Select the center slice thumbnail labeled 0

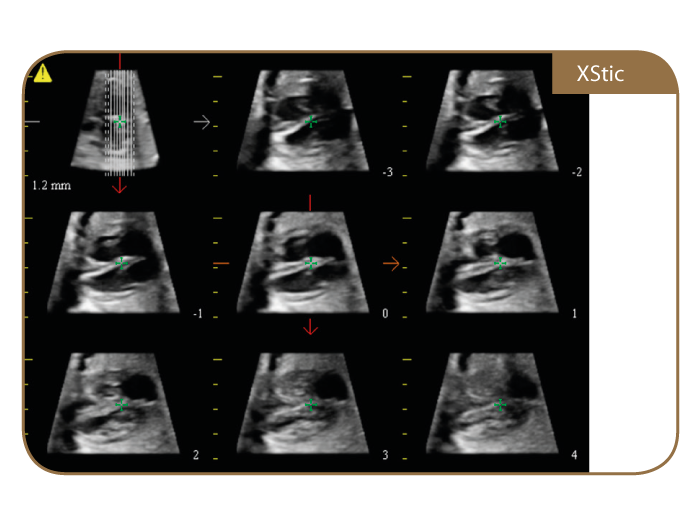point(303,262)
